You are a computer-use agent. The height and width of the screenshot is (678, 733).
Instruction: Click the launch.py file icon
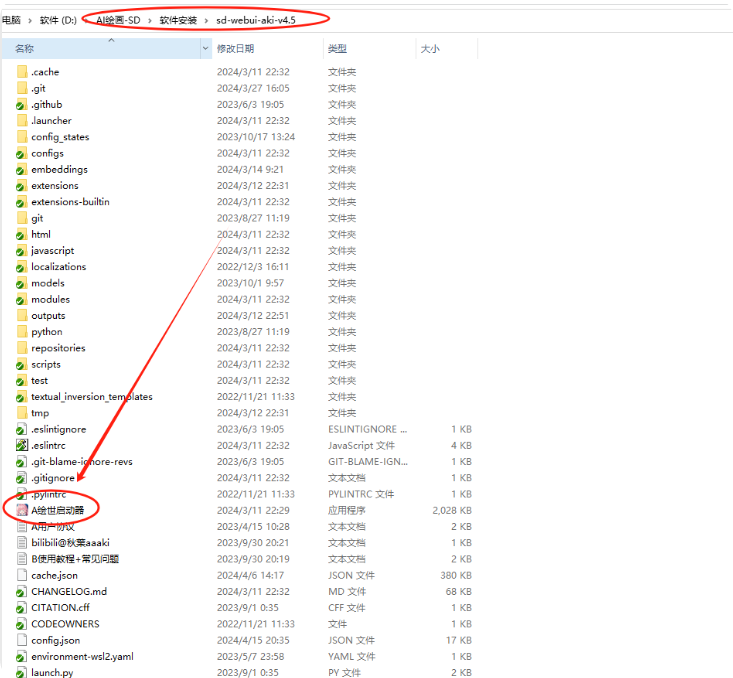click(22, 673)
